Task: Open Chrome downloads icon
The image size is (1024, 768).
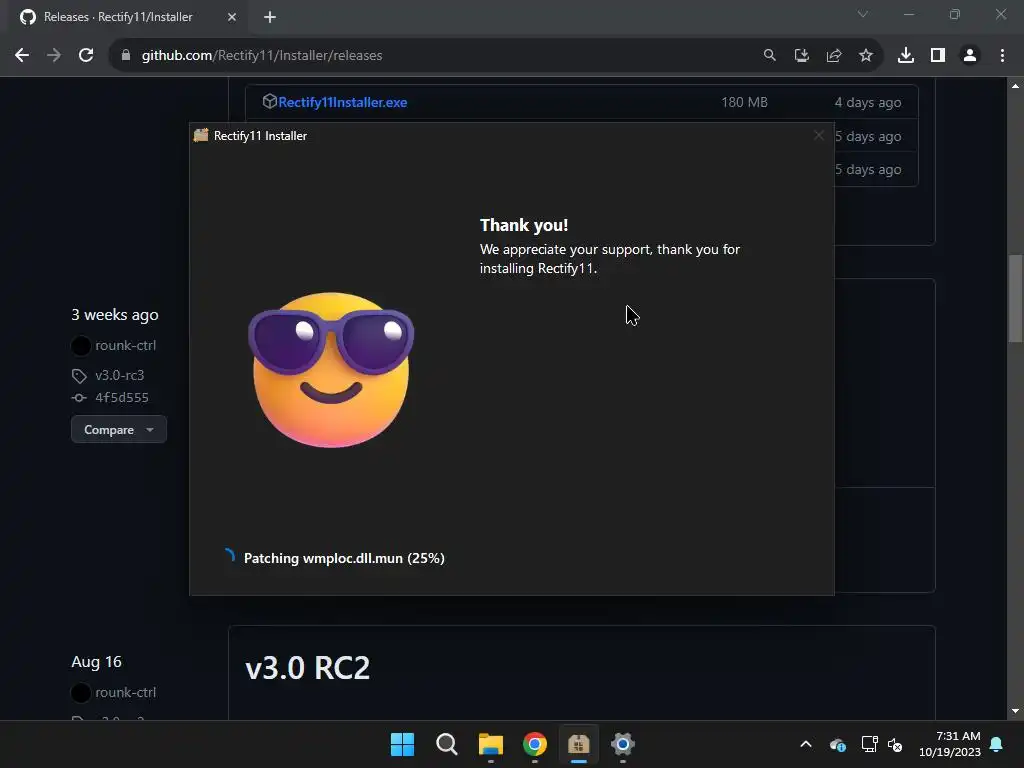Action: point(906,56)
